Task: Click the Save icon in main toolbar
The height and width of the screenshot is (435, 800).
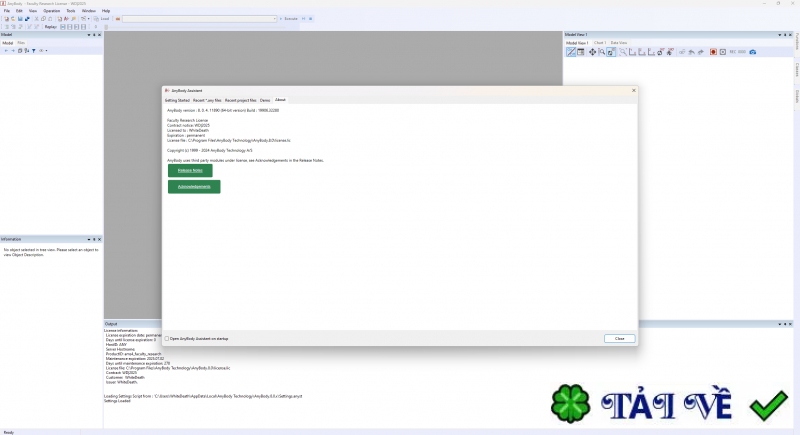Action: tap(20, 19)
